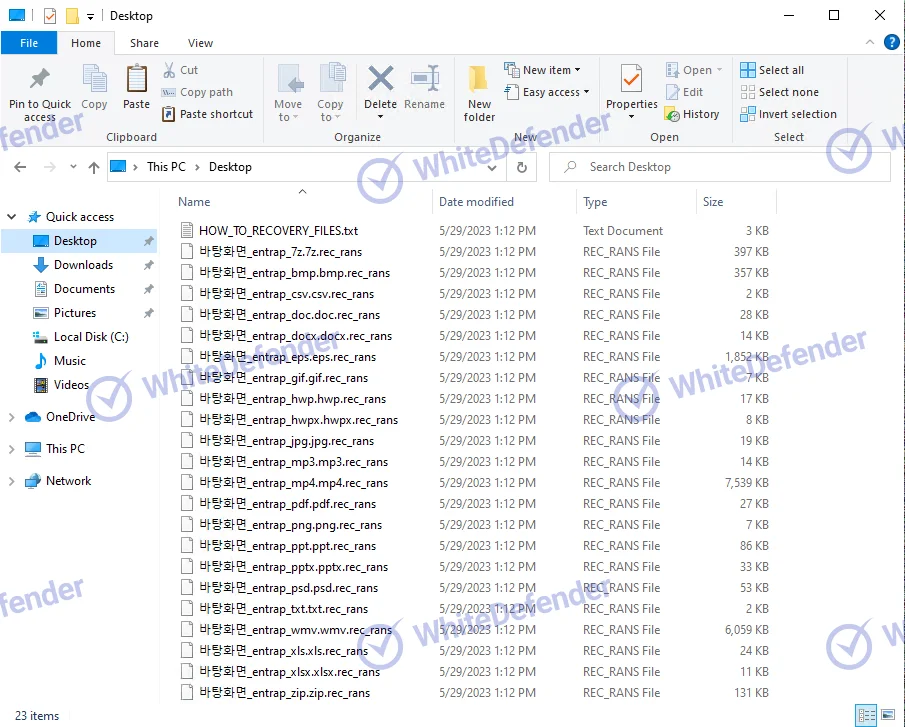Switch to large thumbnails view
Image resolution: width=905 pixels, height=727 pixels.
pos(888,715)
